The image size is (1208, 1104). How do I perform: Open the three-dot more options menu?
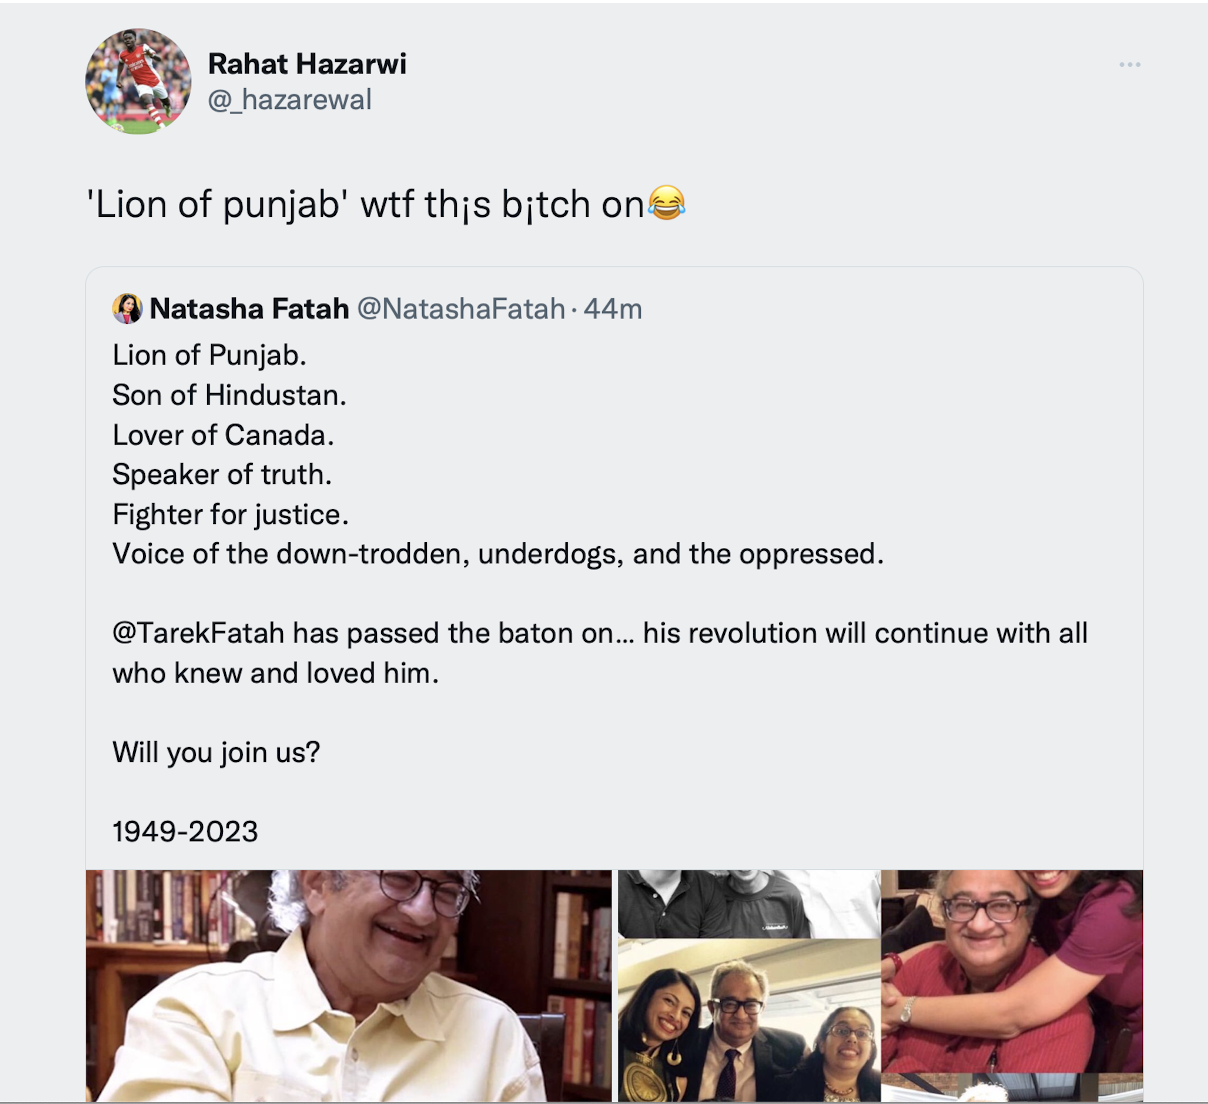pyautogui.click(x=1130, y=65)
